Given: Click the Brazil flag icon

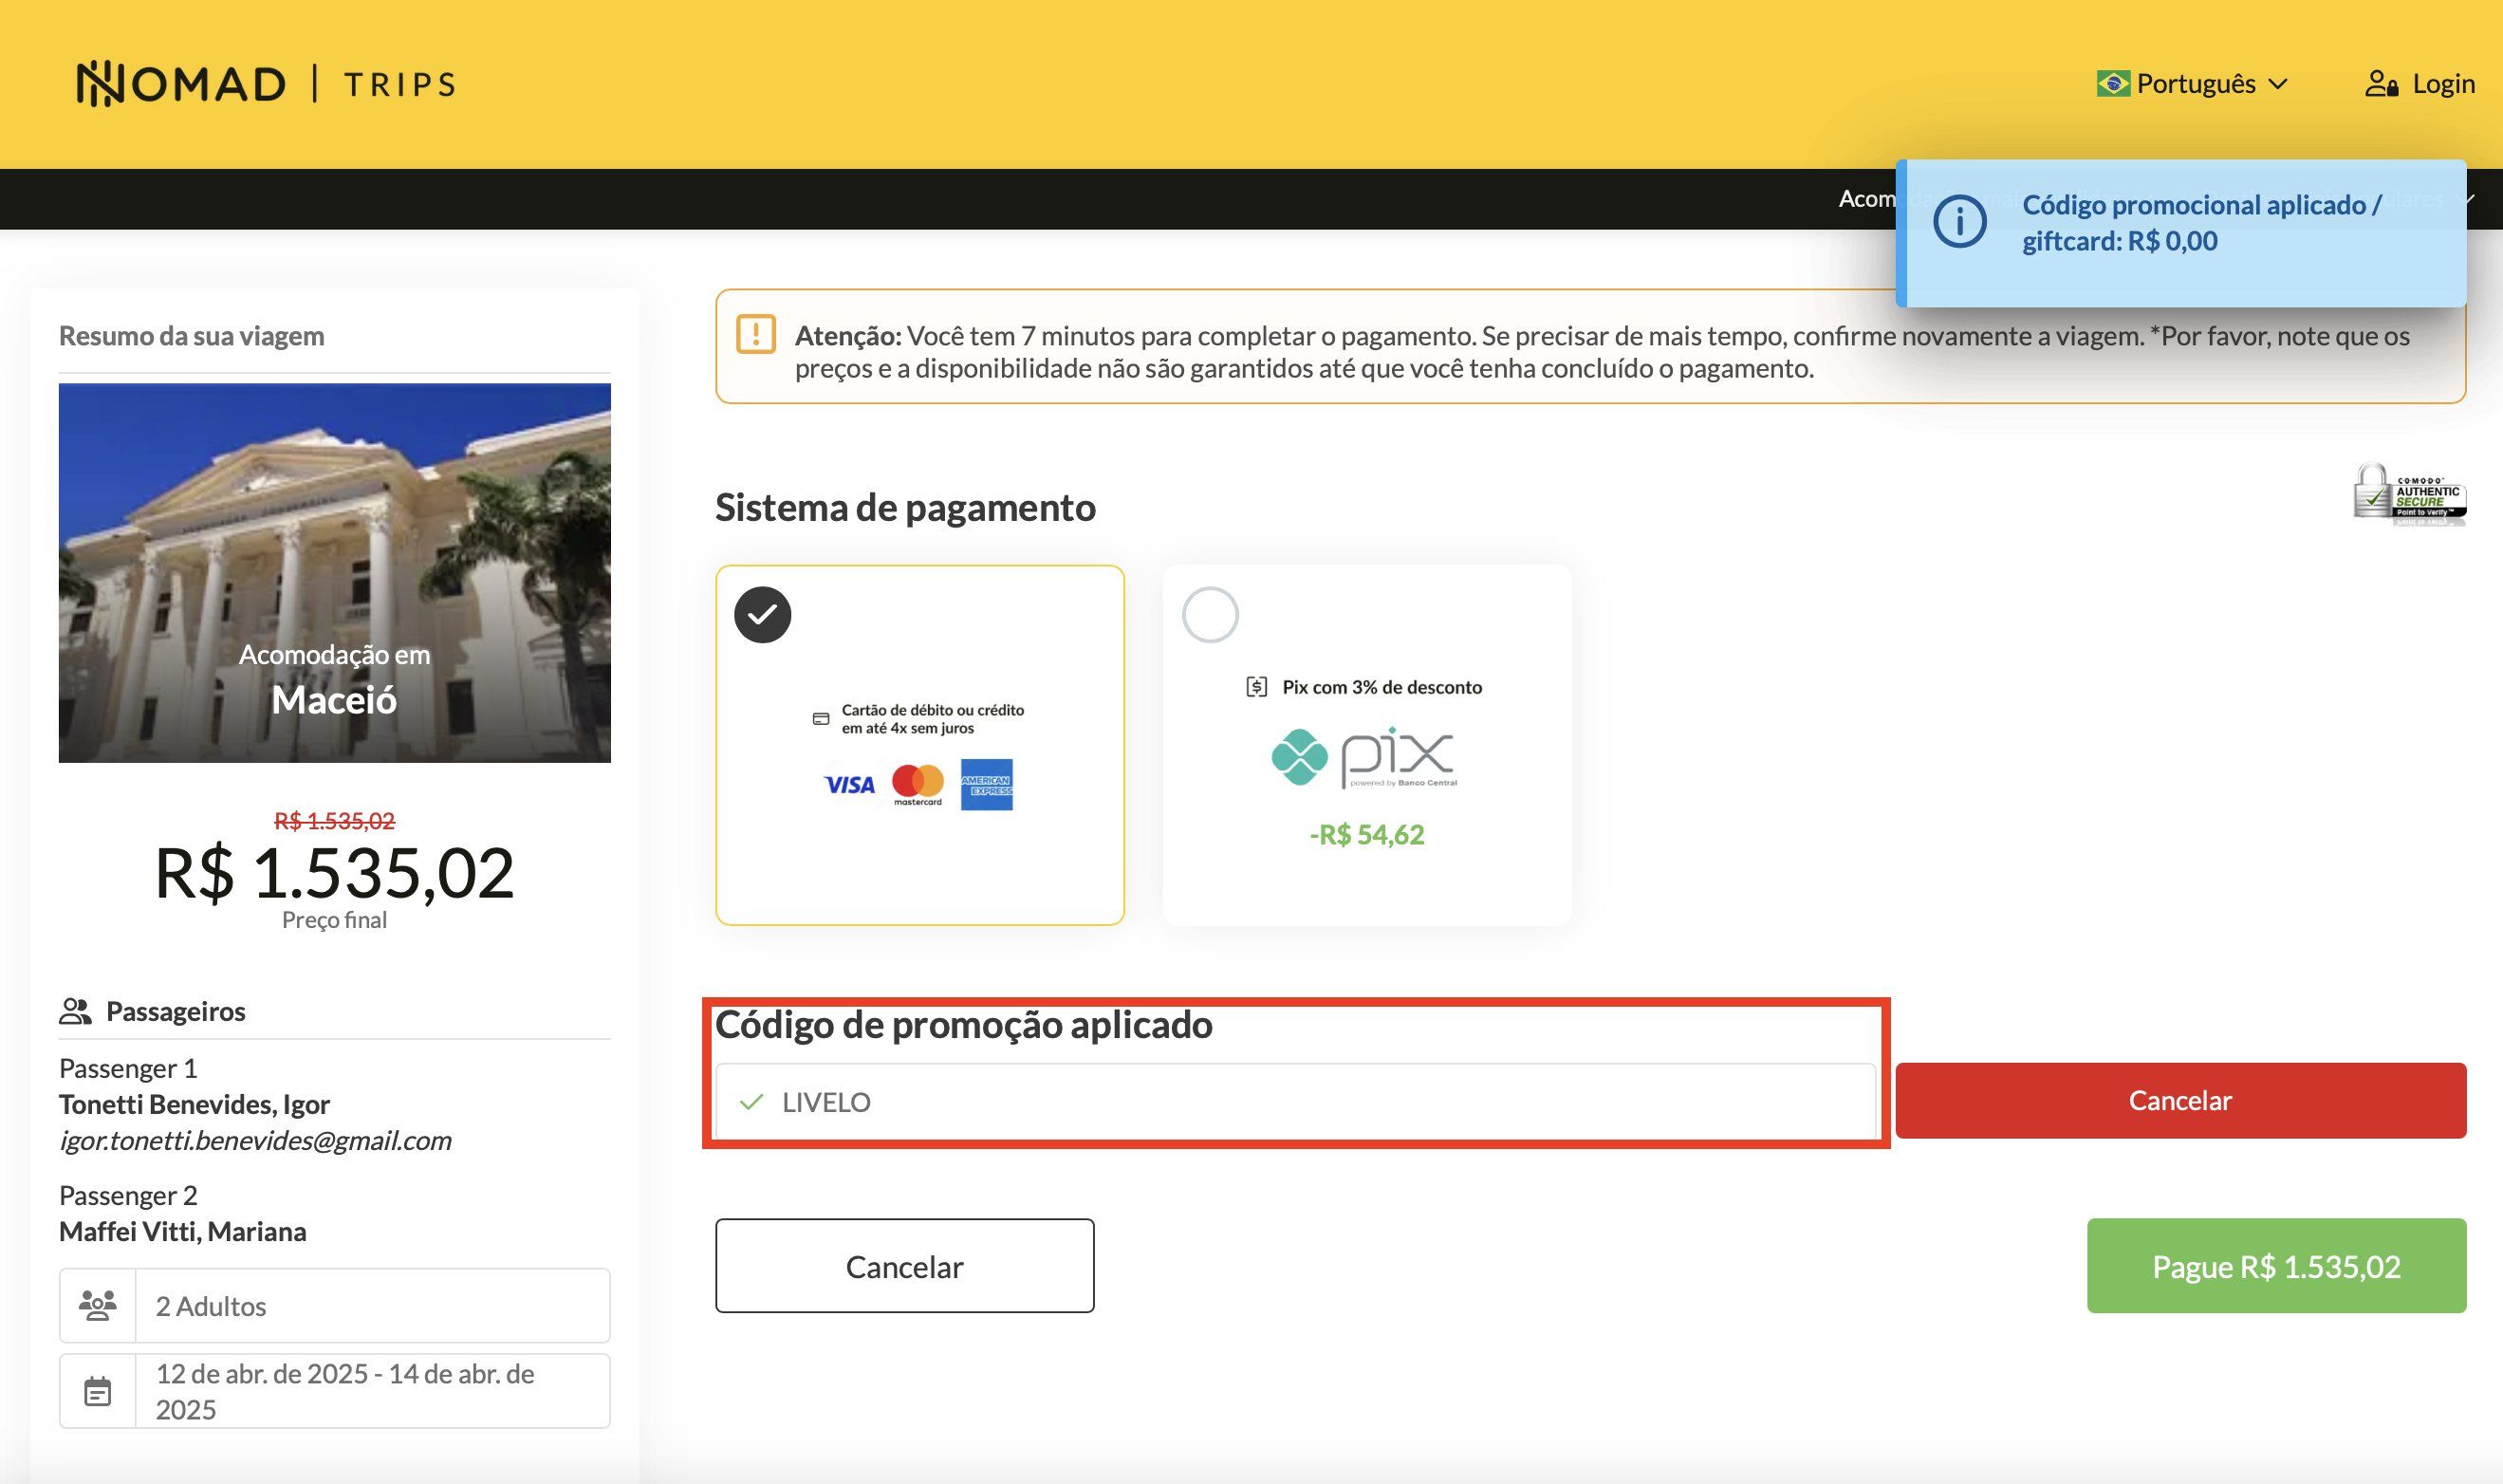Looking at the screenshot, I should click(2112, 84).
